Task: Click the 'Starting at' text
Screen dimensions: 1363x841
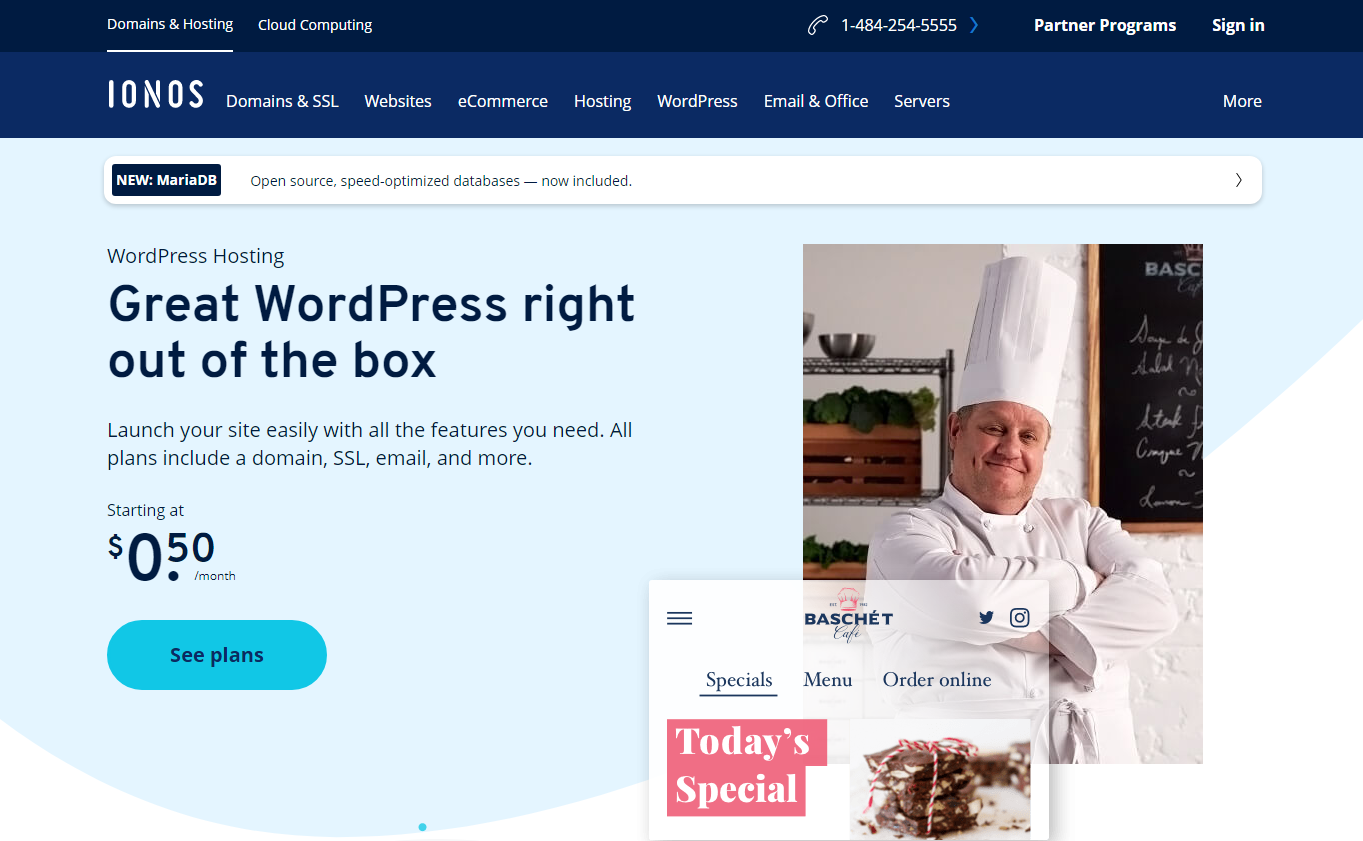Action: click(146, 510)
